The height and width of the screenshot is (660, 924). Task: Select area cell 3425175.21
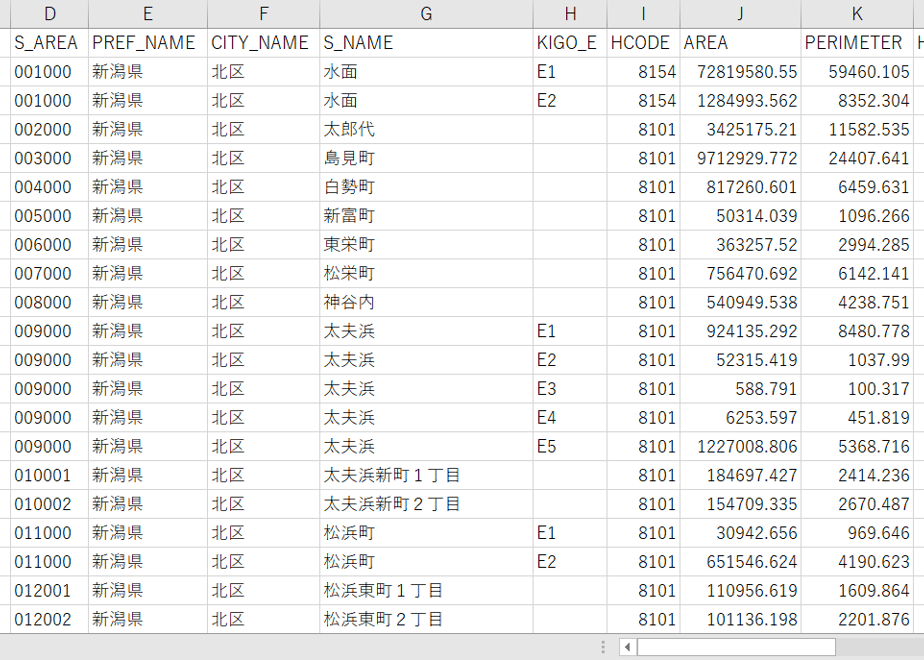tap(740, 130)
